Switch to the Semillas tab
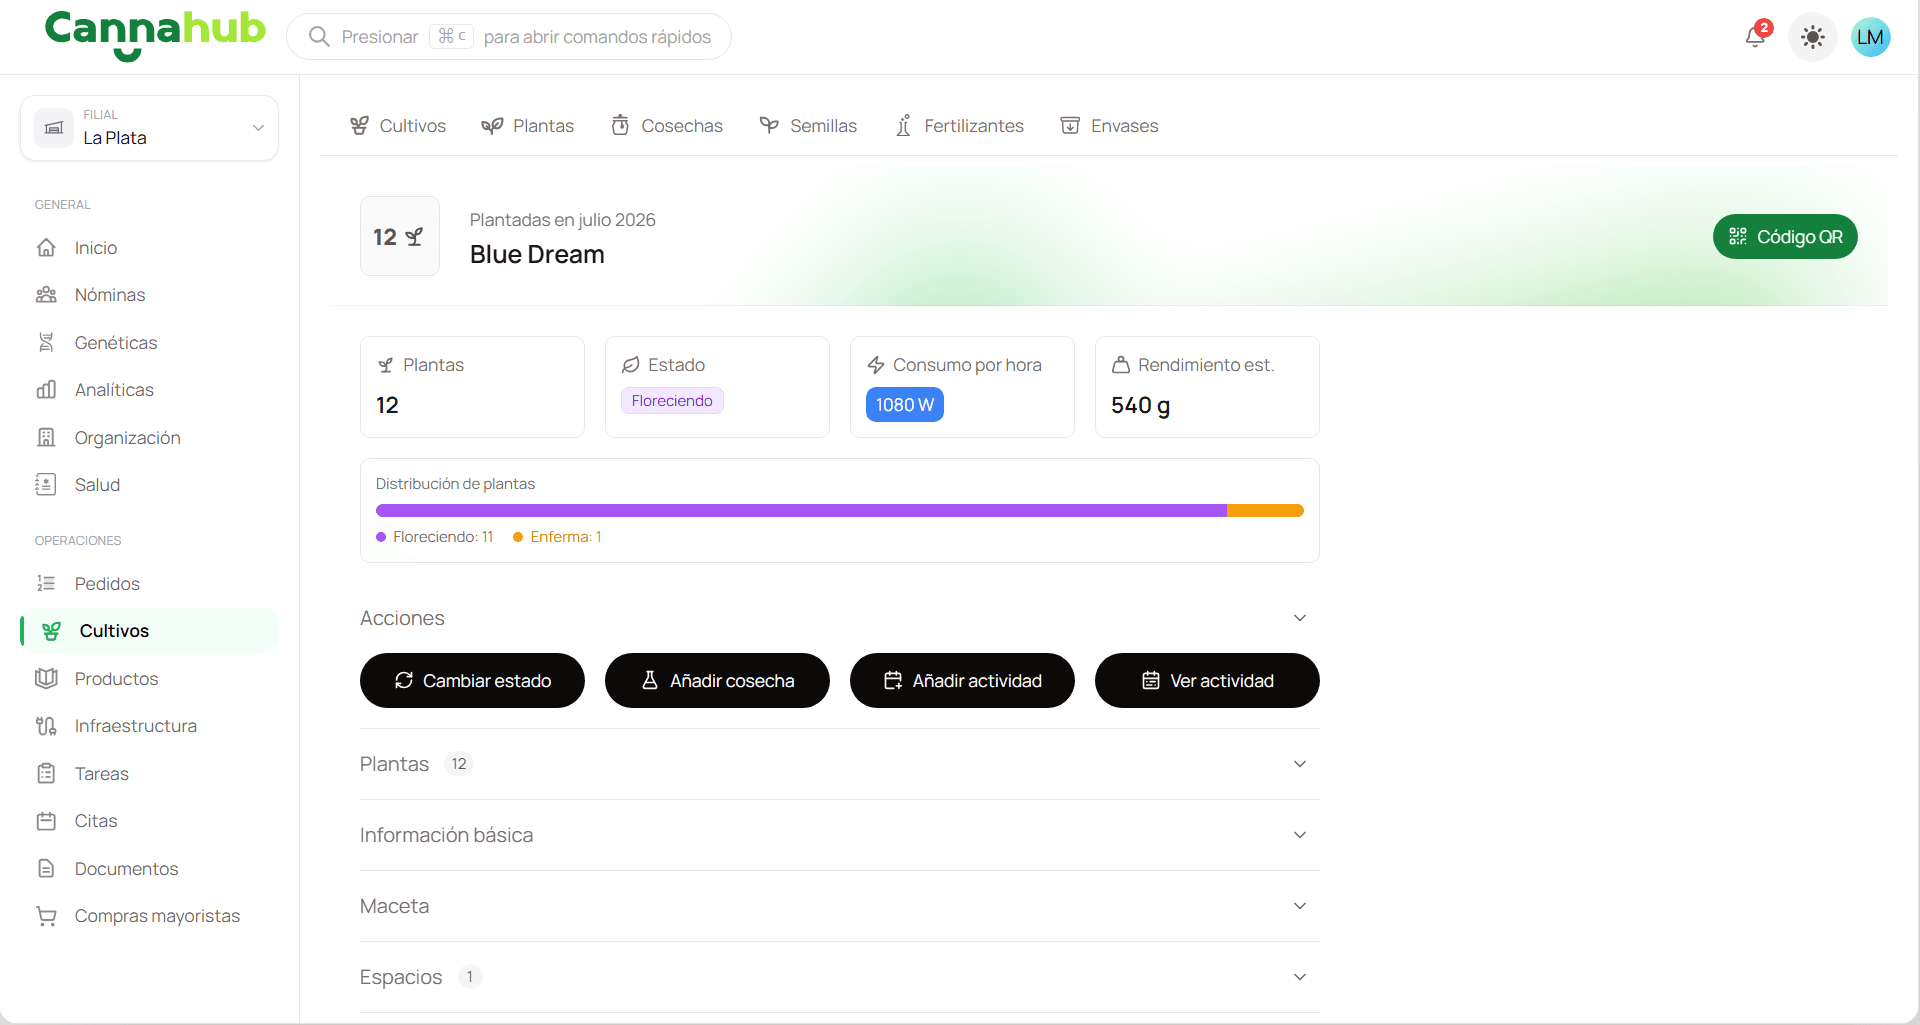 808,126
